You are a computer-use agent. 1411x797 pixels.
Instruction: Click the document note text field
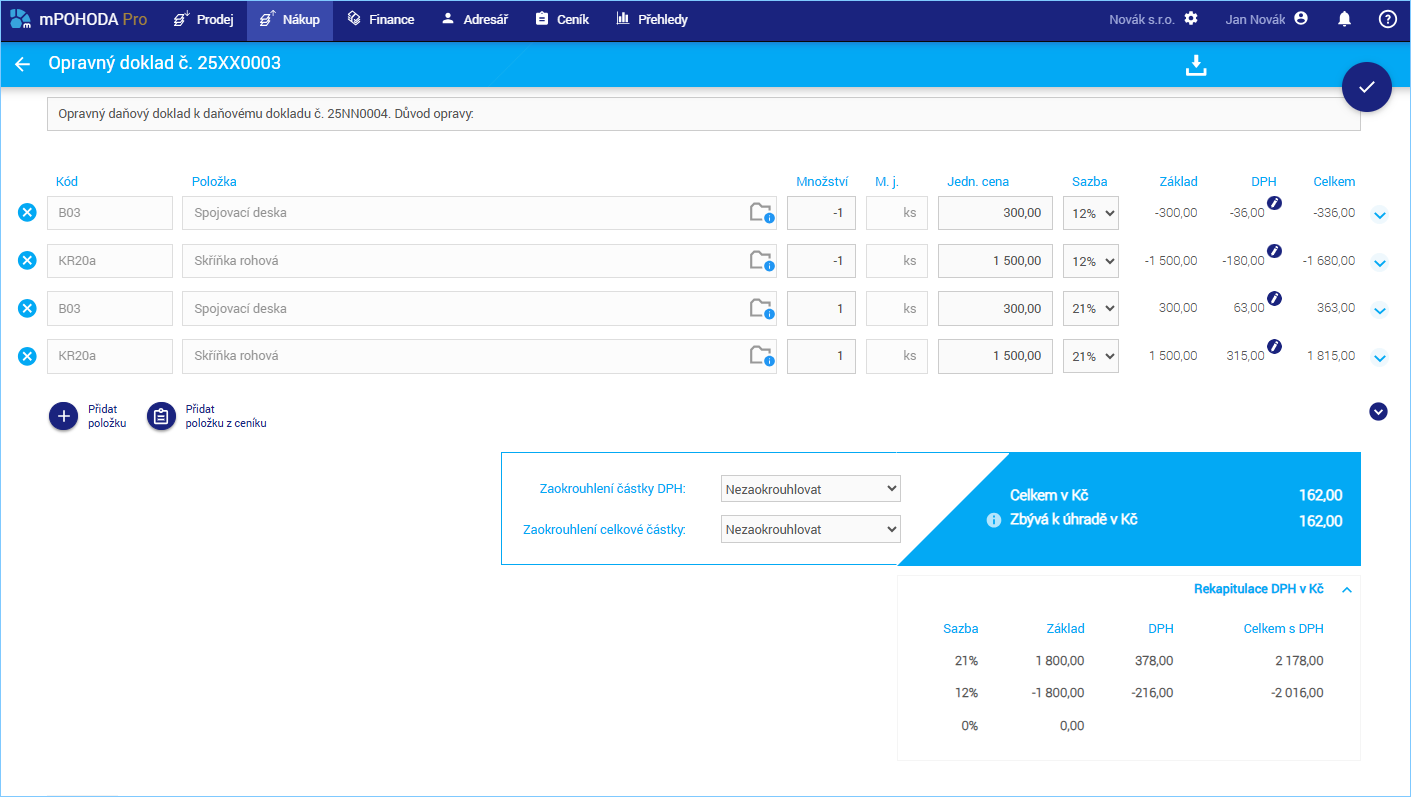[704, 114]
